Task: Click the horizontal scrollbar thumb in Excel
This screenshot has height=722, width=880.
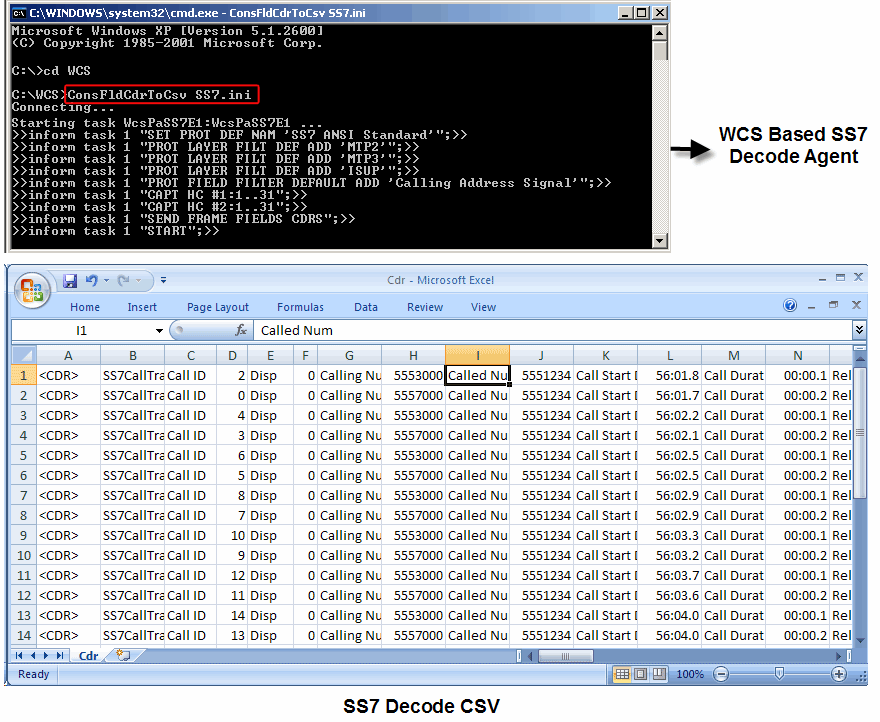Action: (x=565, y=656)
